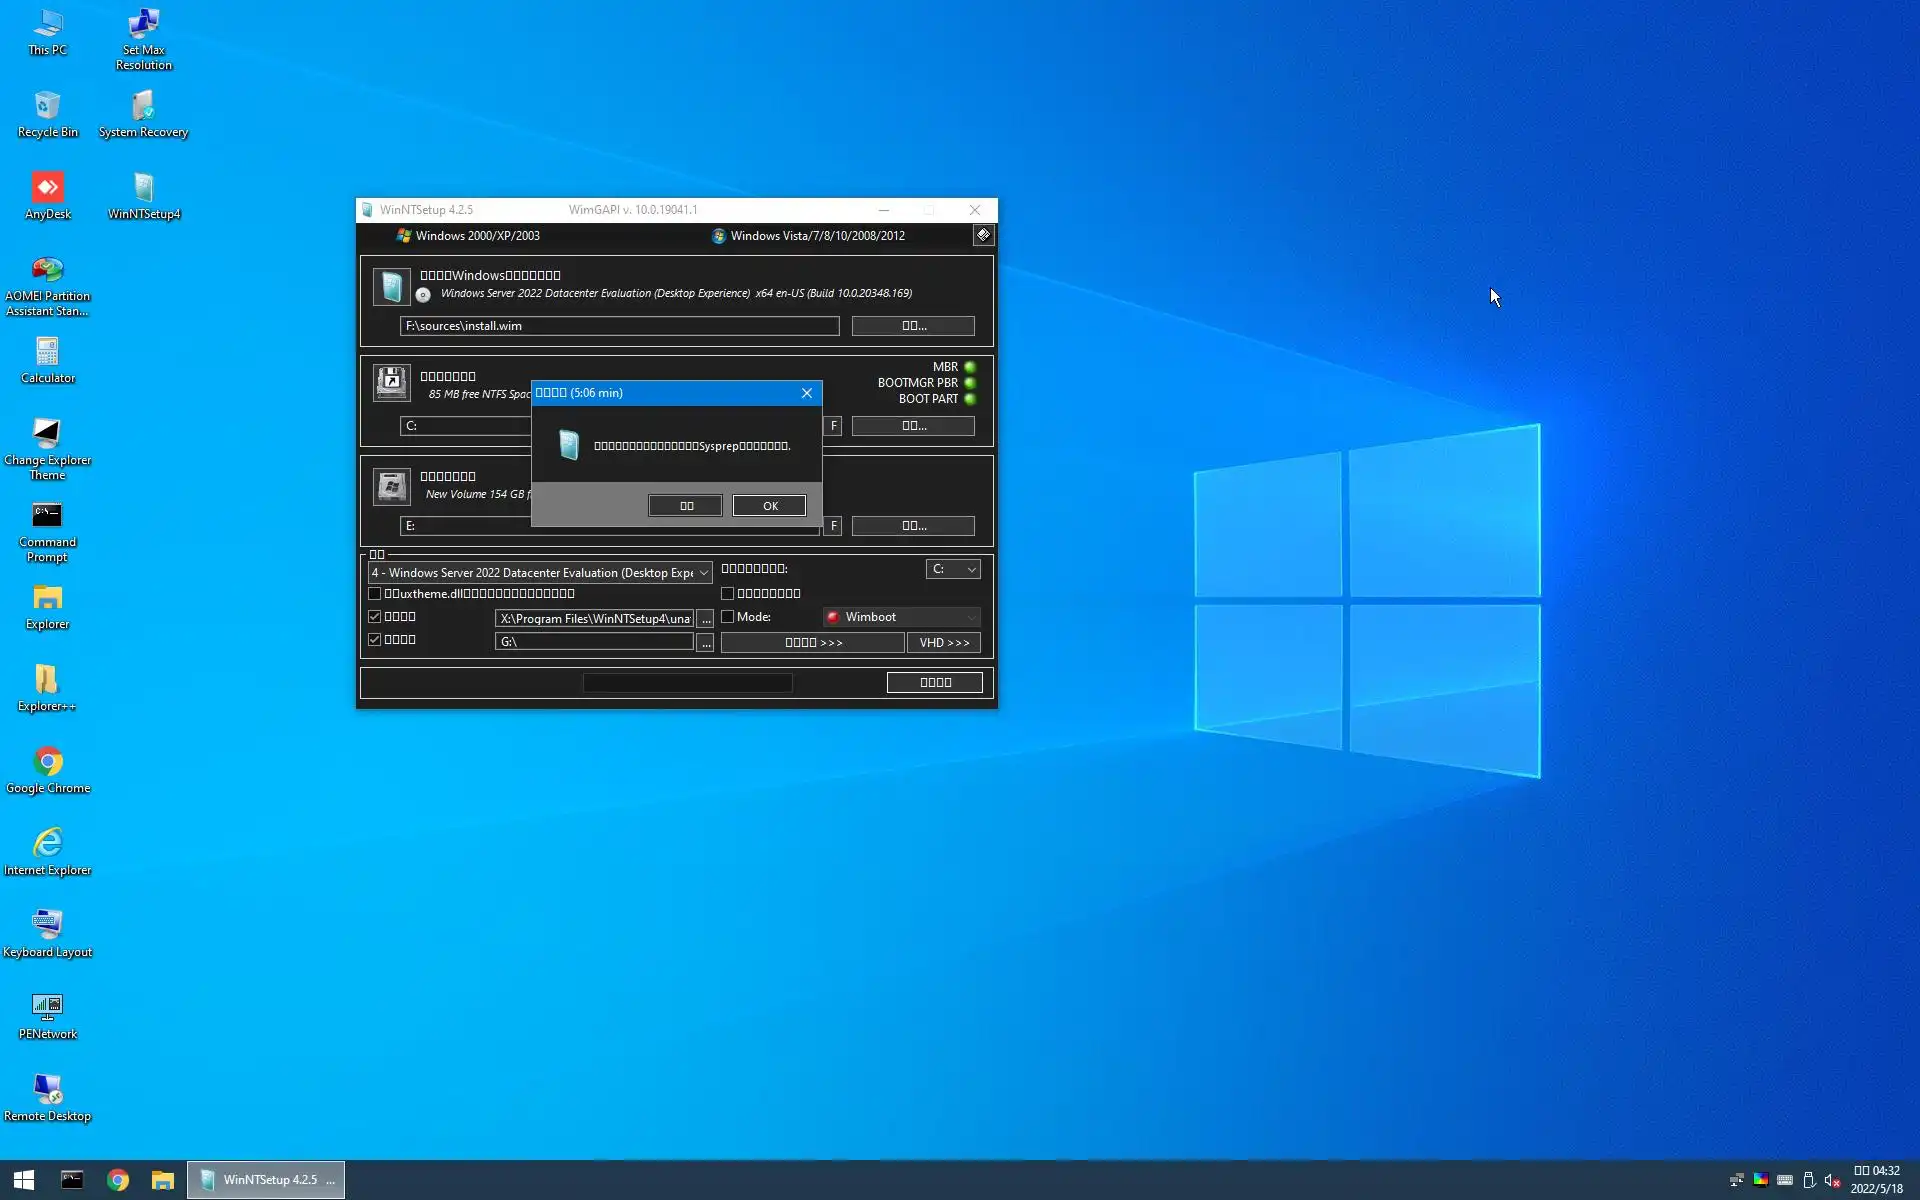The height and width of the screenshot is (1200, 1920).
Task: Click OK in the dialog
Action: tap(769, 506)
